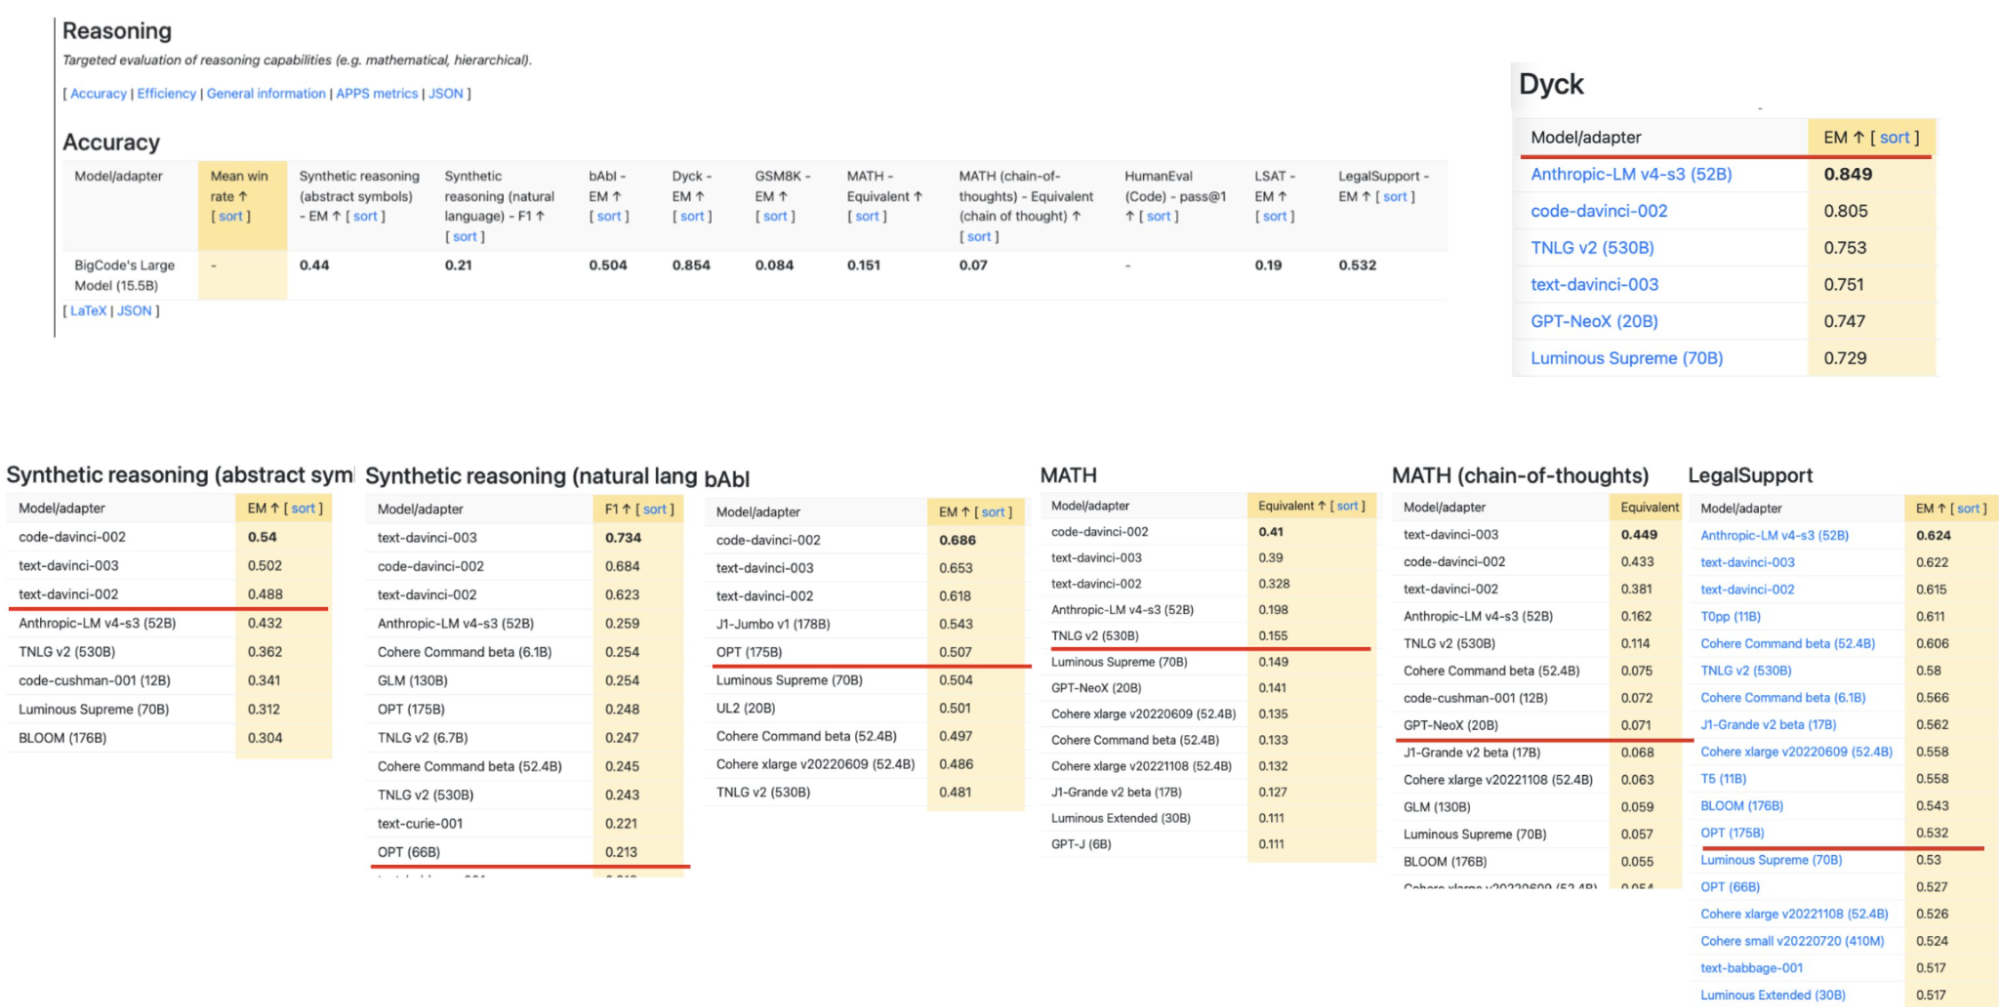Click the JSON link beside APPS metrics
Image resolution: width=1999 pixels, height=1008 pixels.
coord(446,93)
